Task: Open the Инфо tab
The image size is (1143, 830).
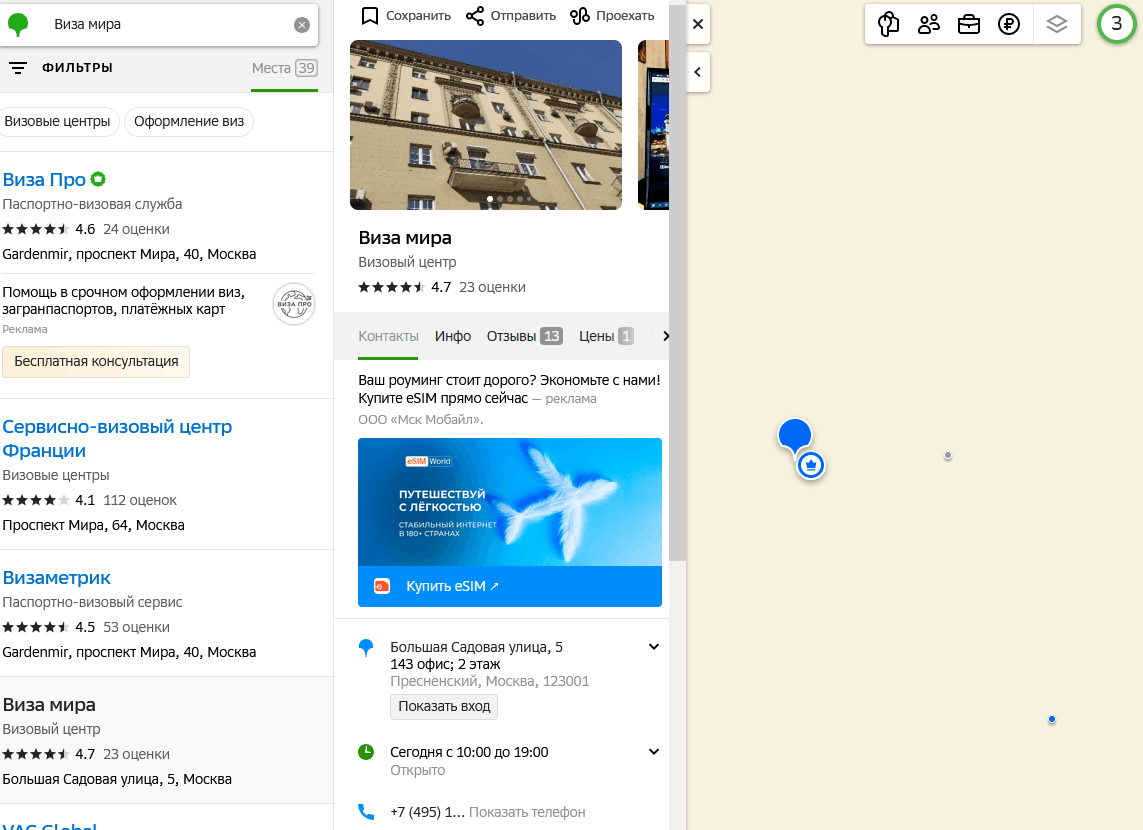Action: point(453,336)
